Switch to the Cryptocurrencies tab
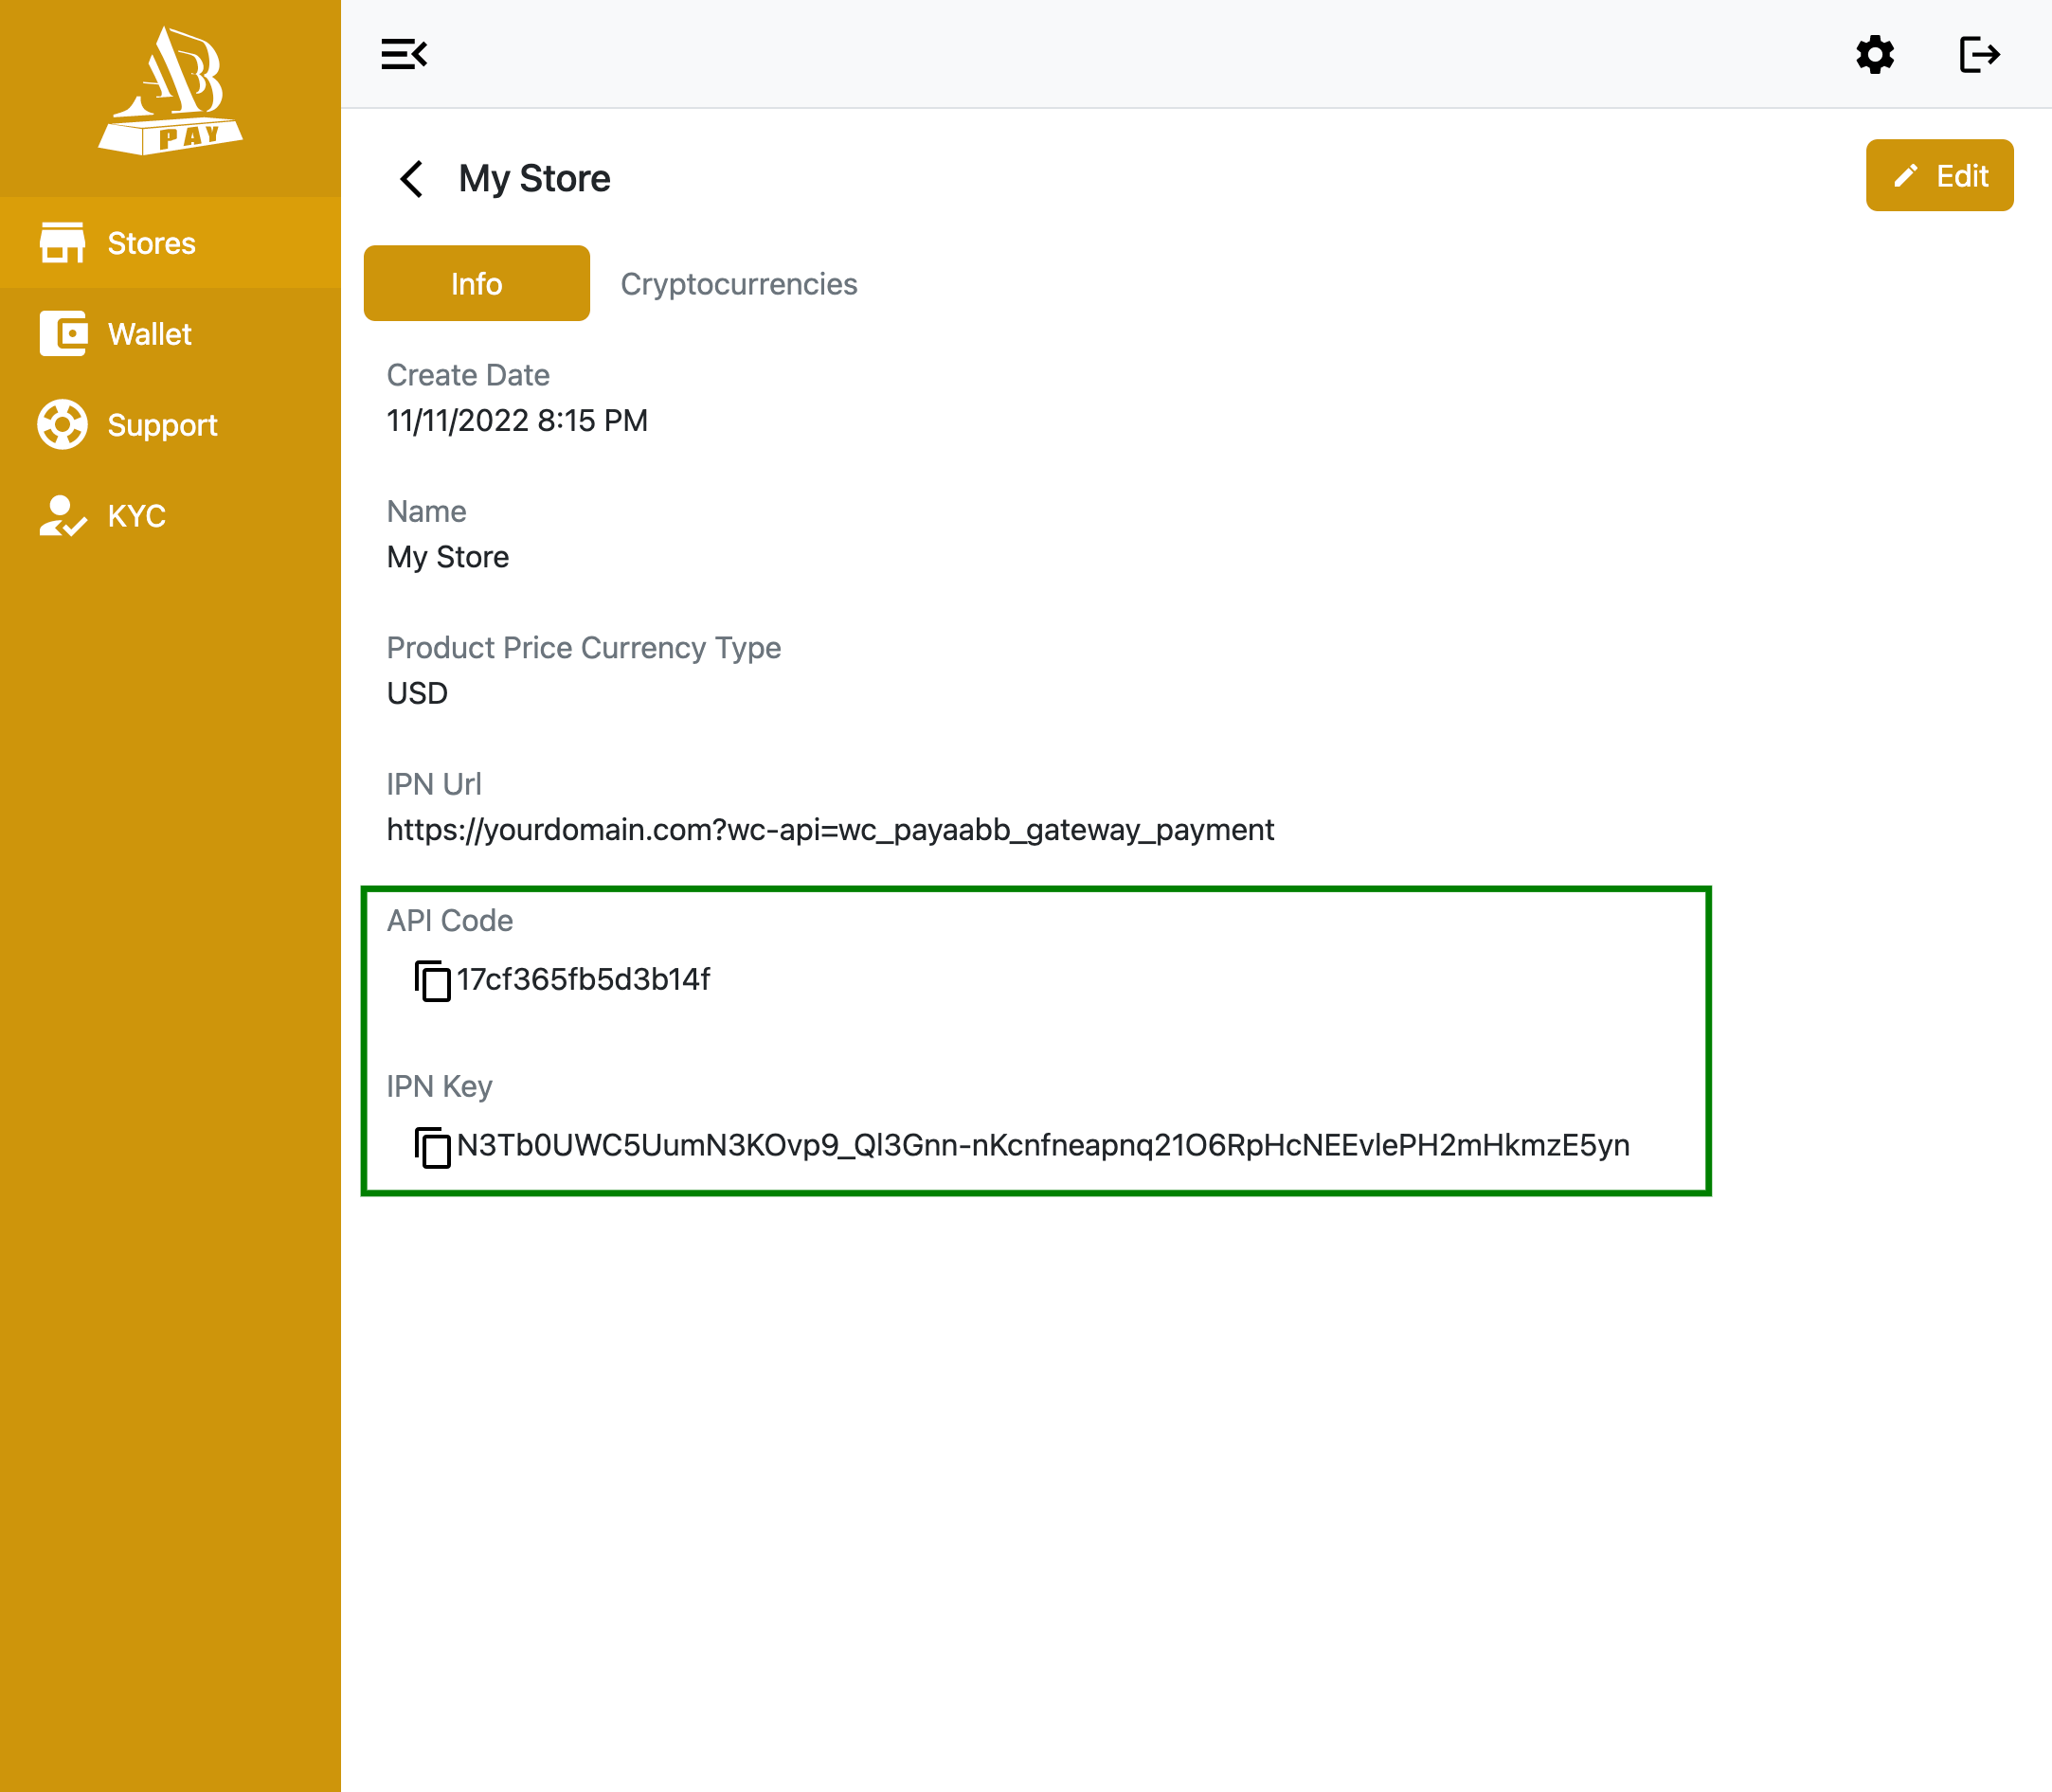Image resolution: width=2052 pixels, height=1792 pixels. [739, 284]
